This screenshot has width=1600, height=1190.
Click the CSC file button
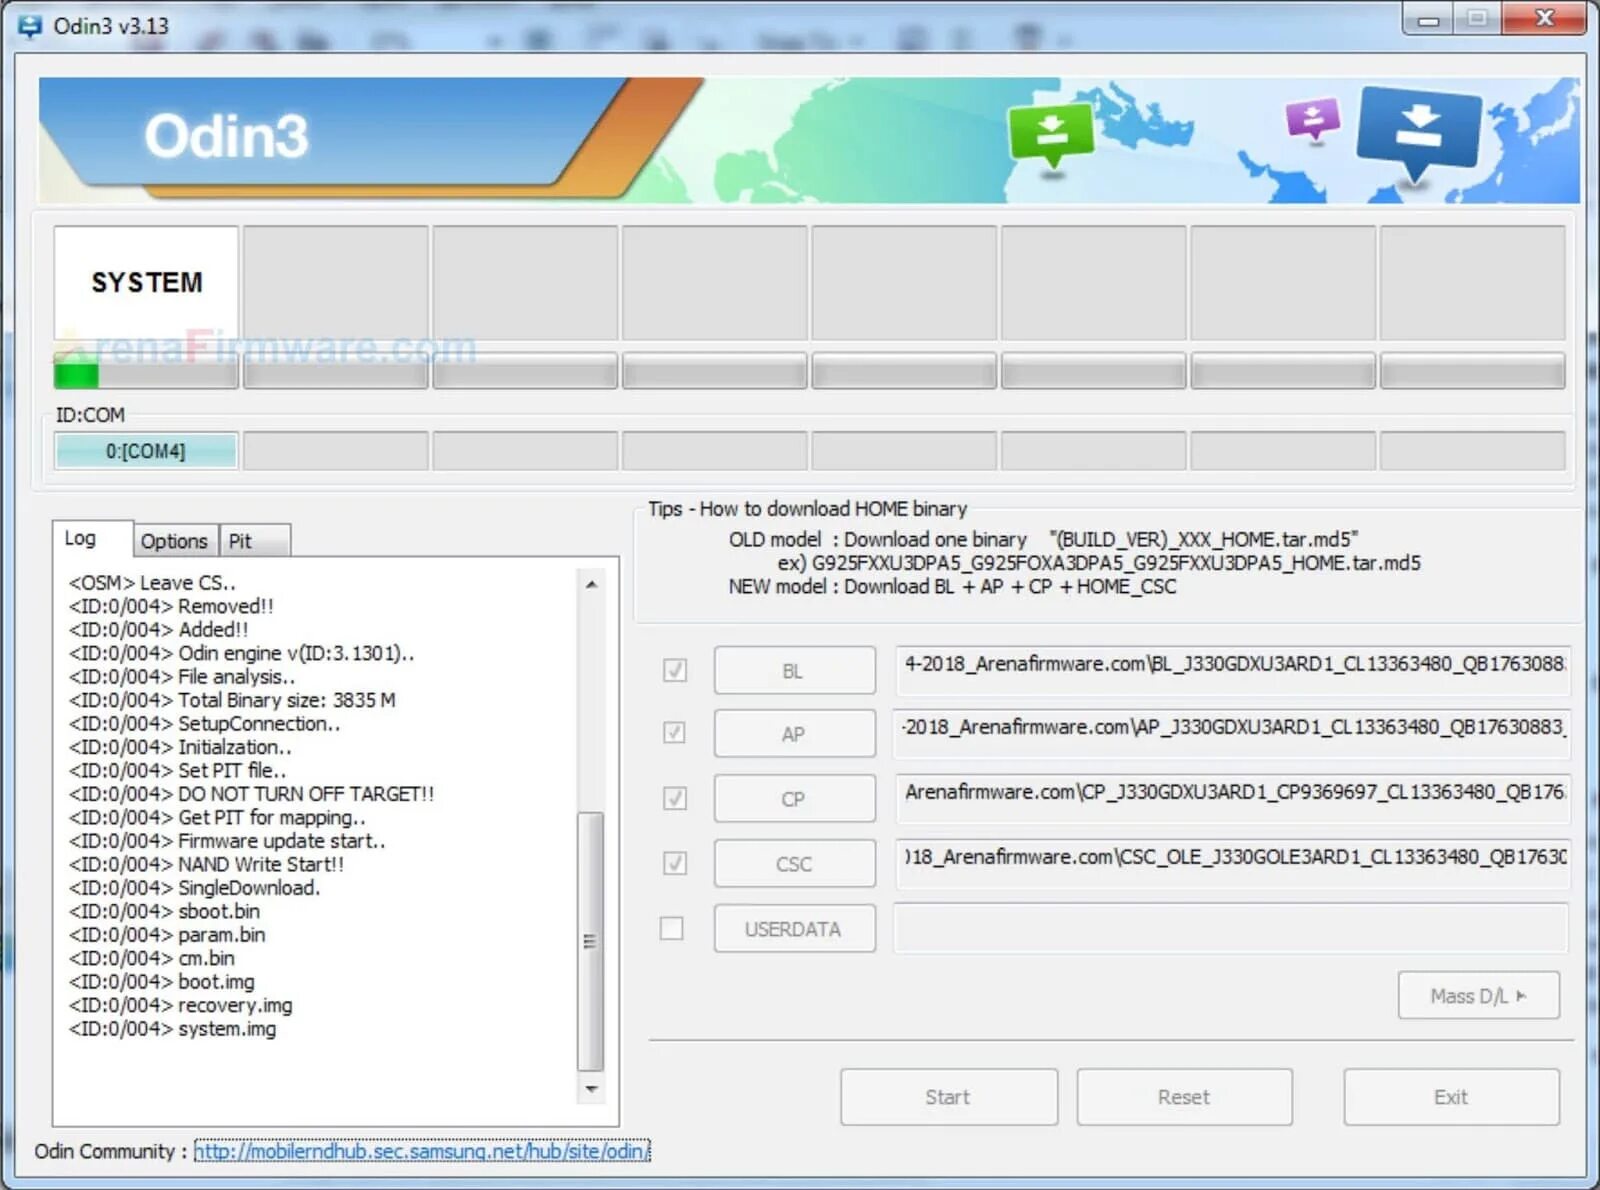[794, 864]
